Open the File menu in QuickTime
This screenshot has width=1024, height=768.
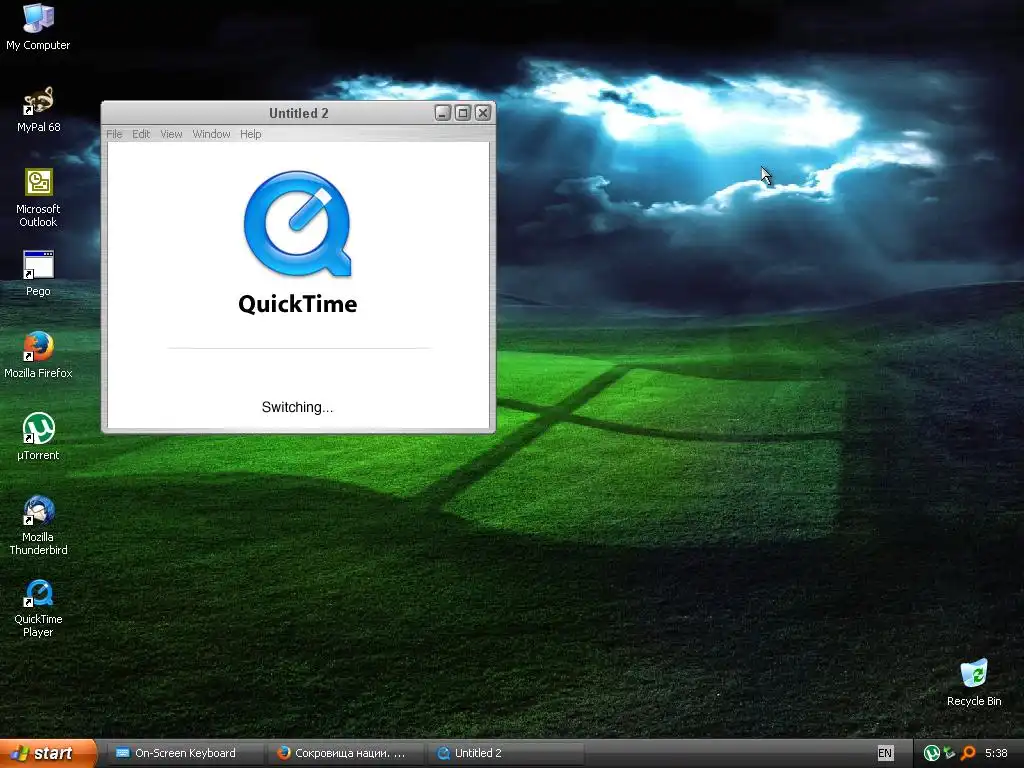click(114, 134)
